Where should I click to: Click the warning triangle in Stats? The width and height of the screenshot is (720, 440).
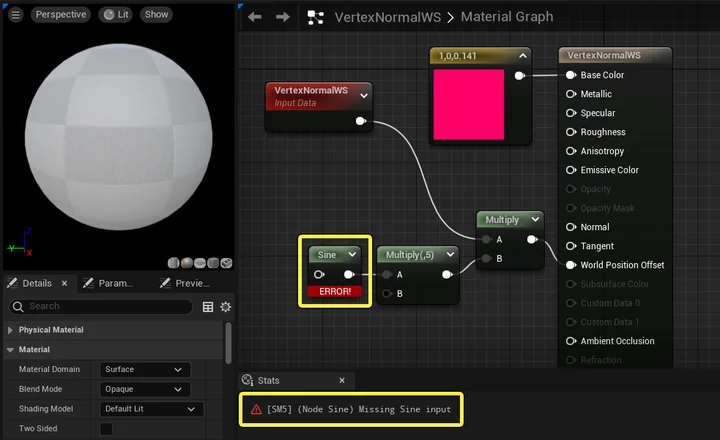[256, 409]
